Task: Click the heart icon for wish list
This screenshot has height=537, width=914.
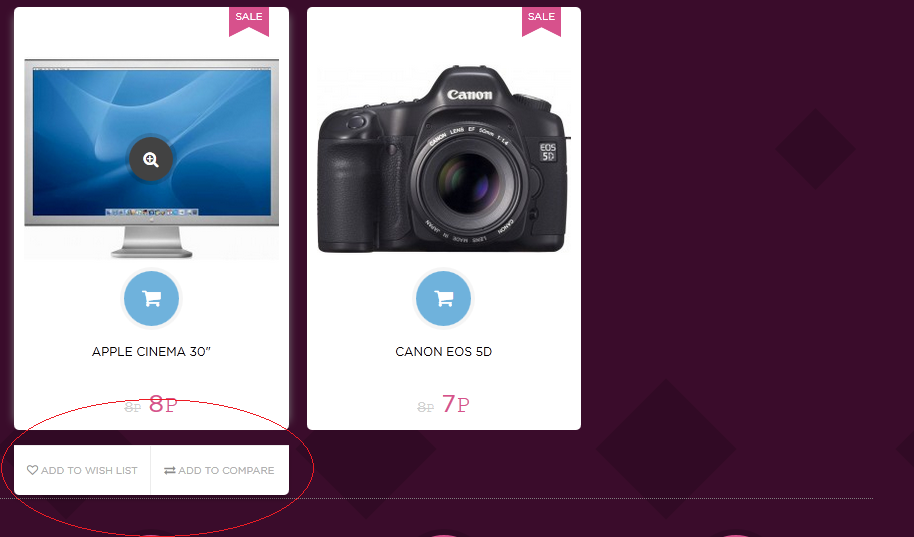Action: click(33, 469)
